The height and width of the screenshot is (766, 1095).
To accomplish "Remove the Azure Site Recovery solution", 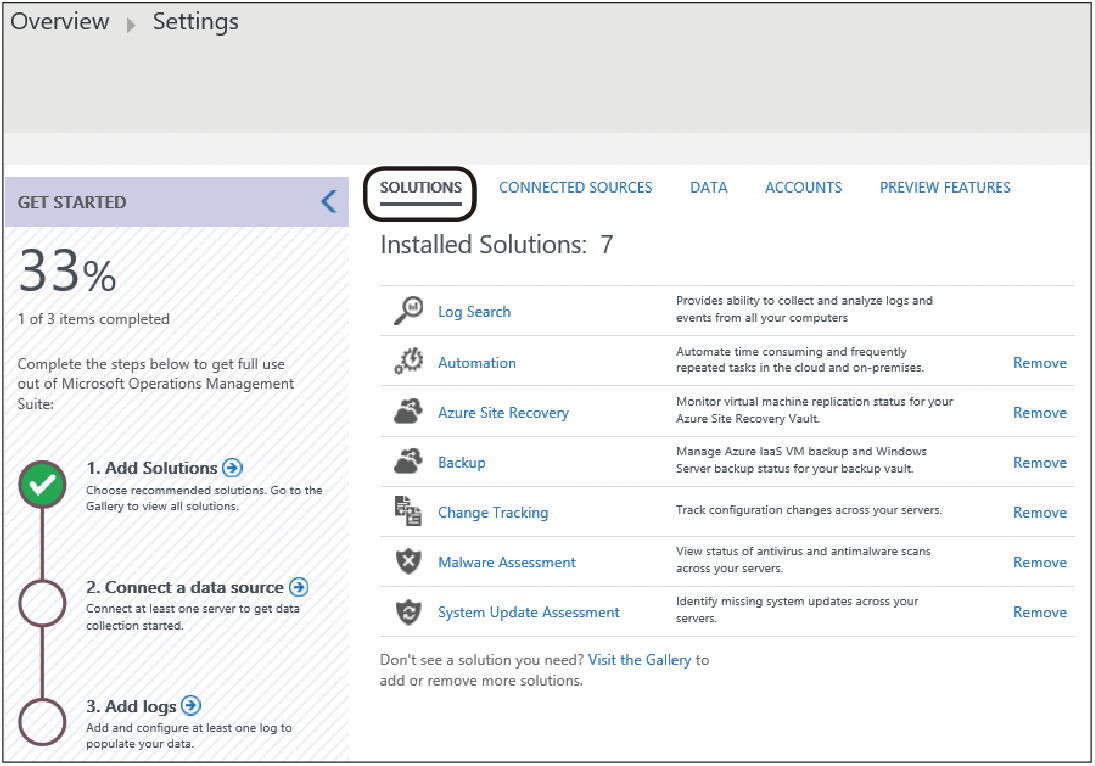I will point(1040,413).
